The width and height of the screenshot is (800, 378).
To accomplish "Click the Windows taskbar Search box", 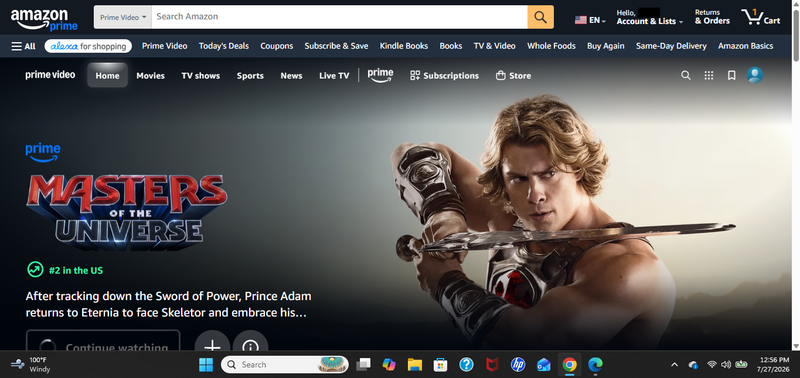I will (285, 364).
